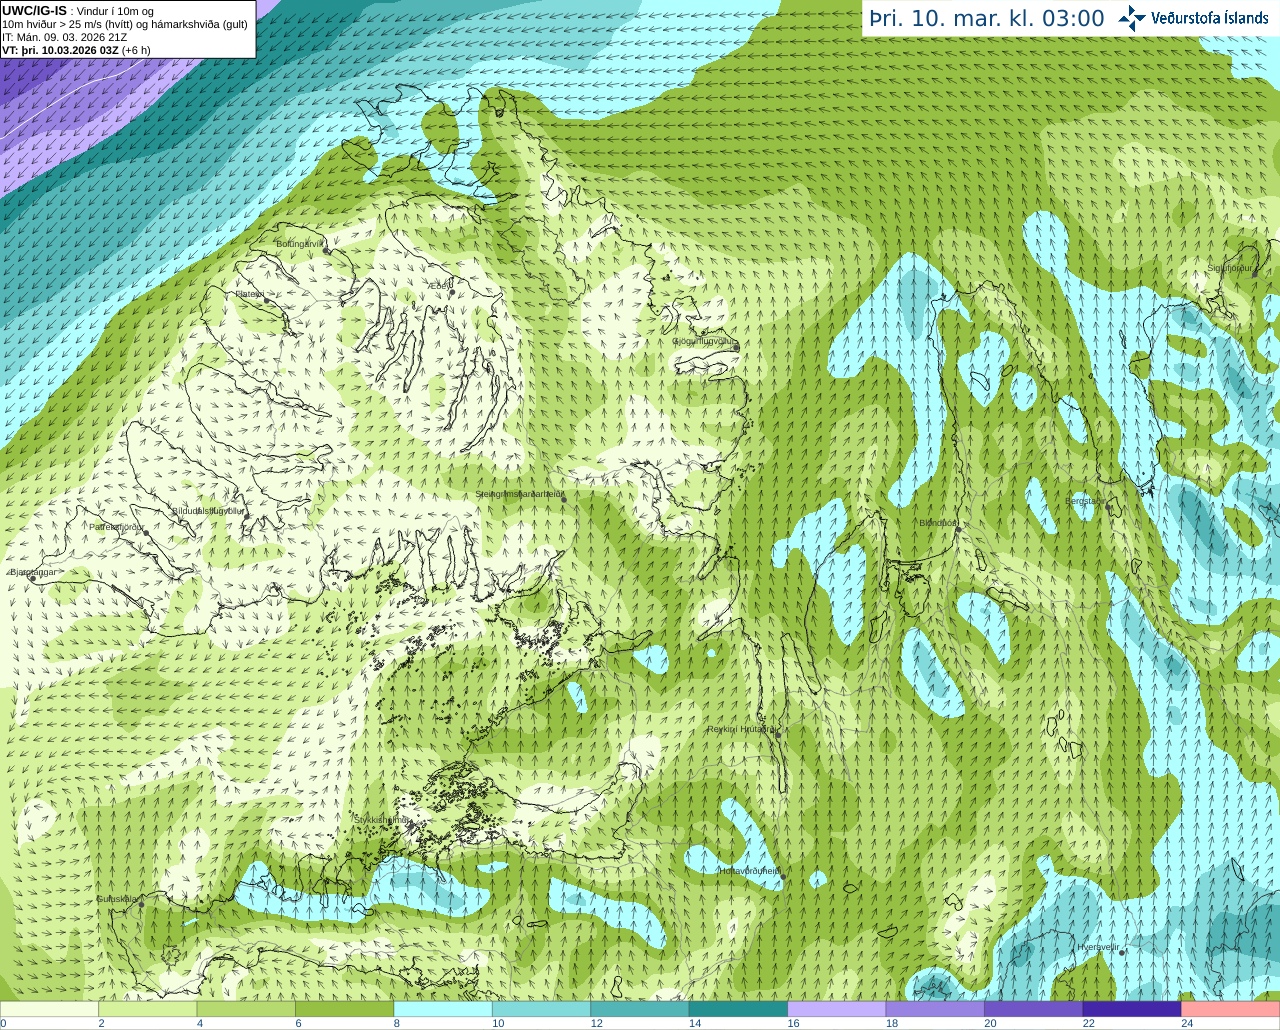The width and height of the screenshot is (1280, 1030).
Task: Select the Hveravellir station label
Action: 1099,946
